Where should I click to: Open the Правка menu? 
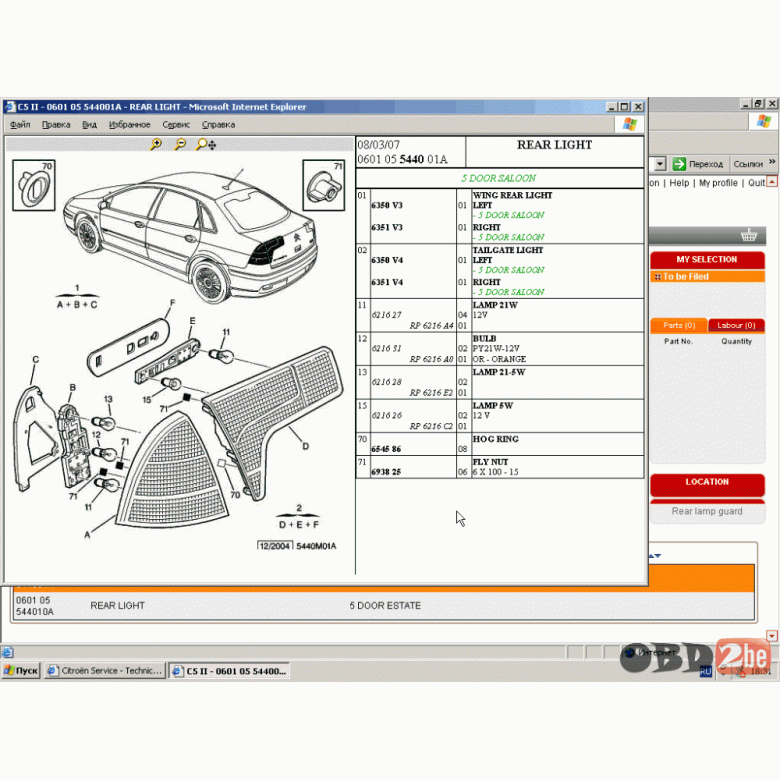click(56, 125)
